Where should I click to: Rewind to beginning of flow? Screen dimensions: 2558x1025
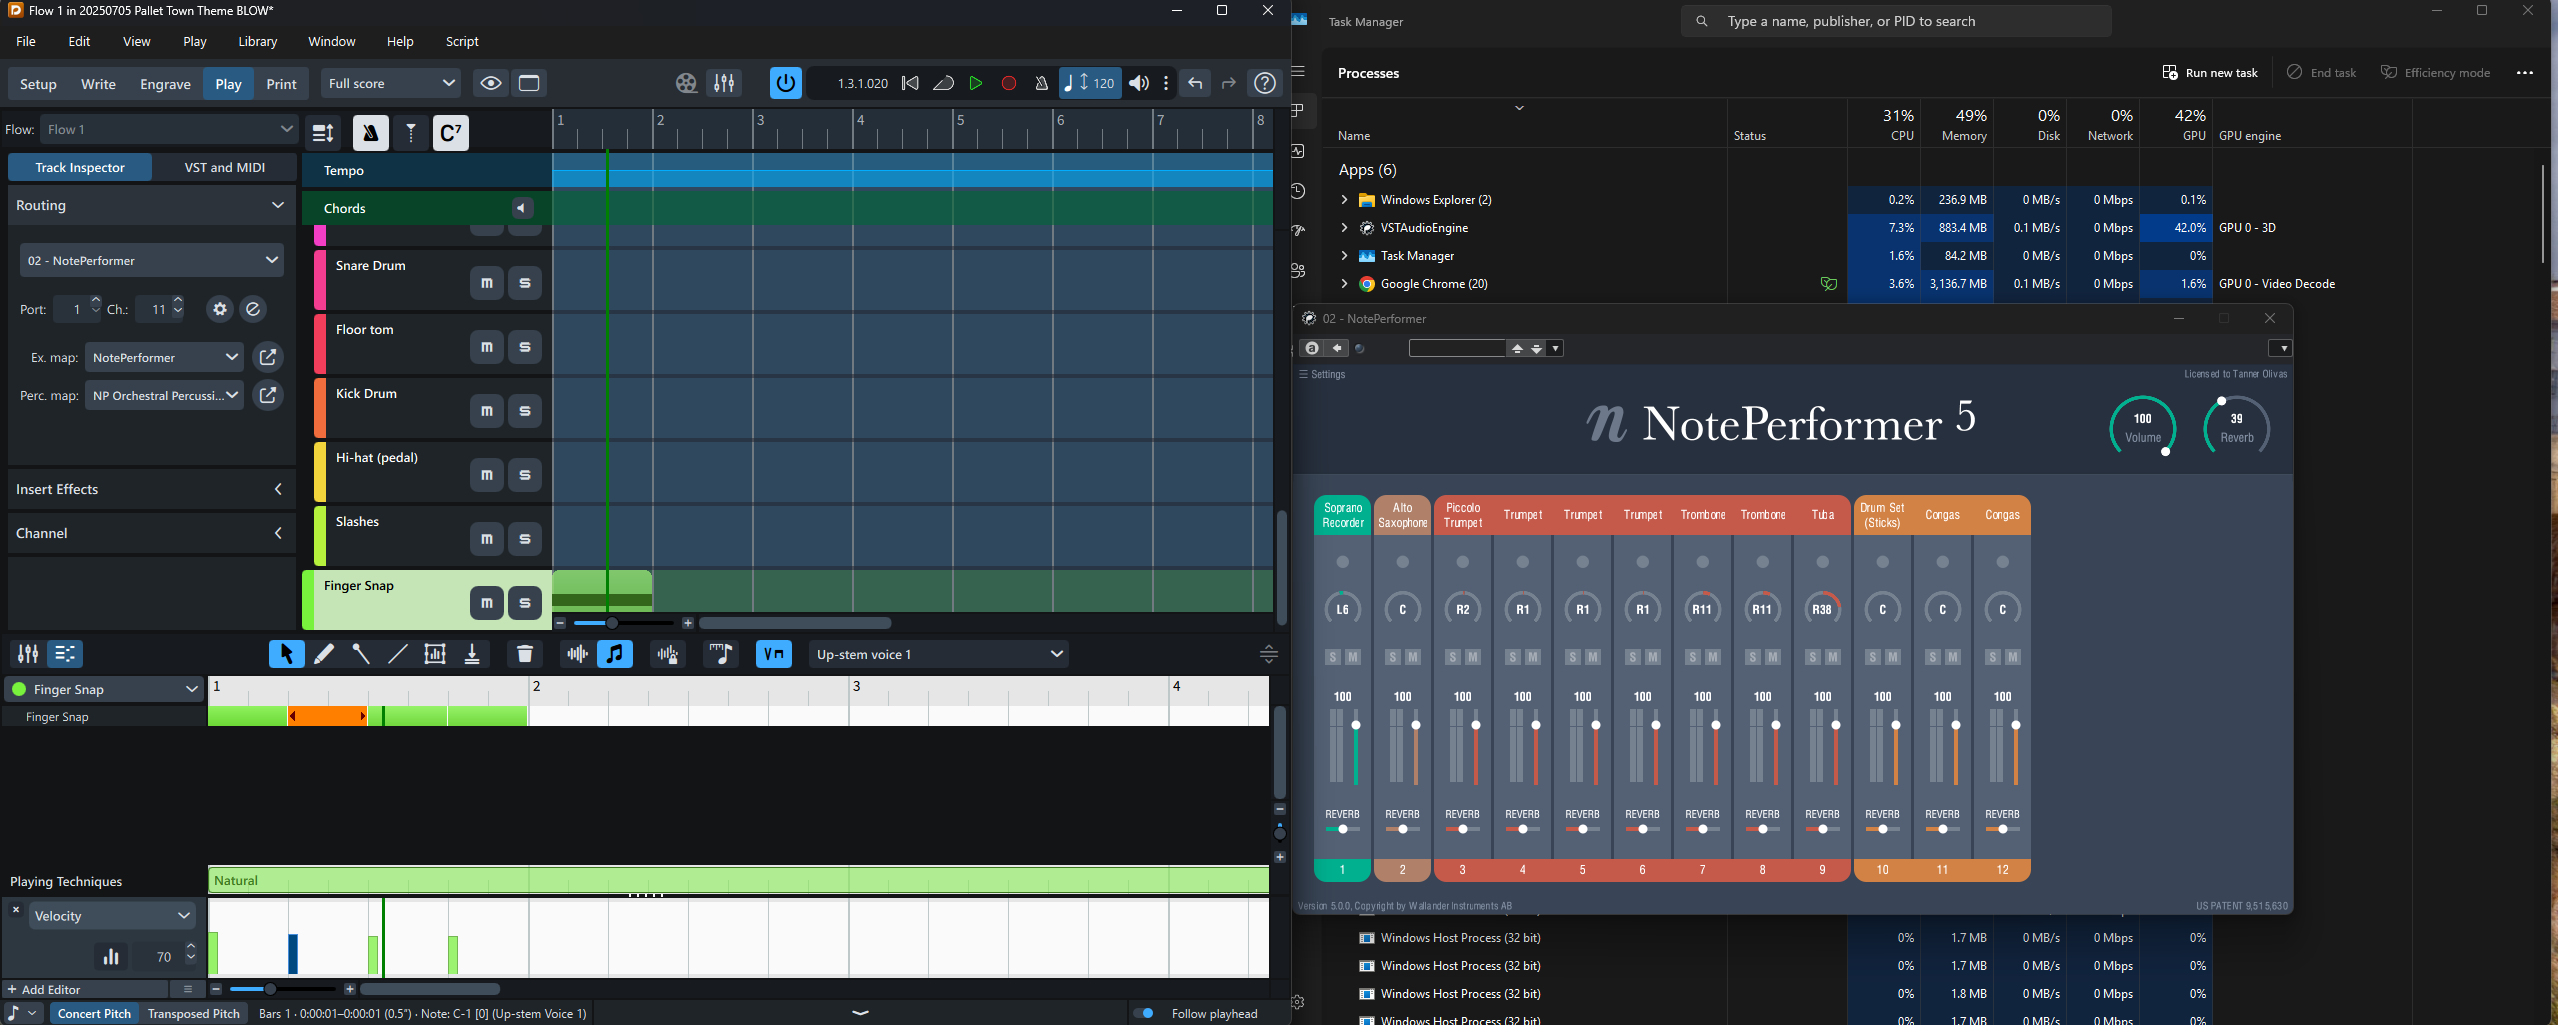tap(910, 84)
